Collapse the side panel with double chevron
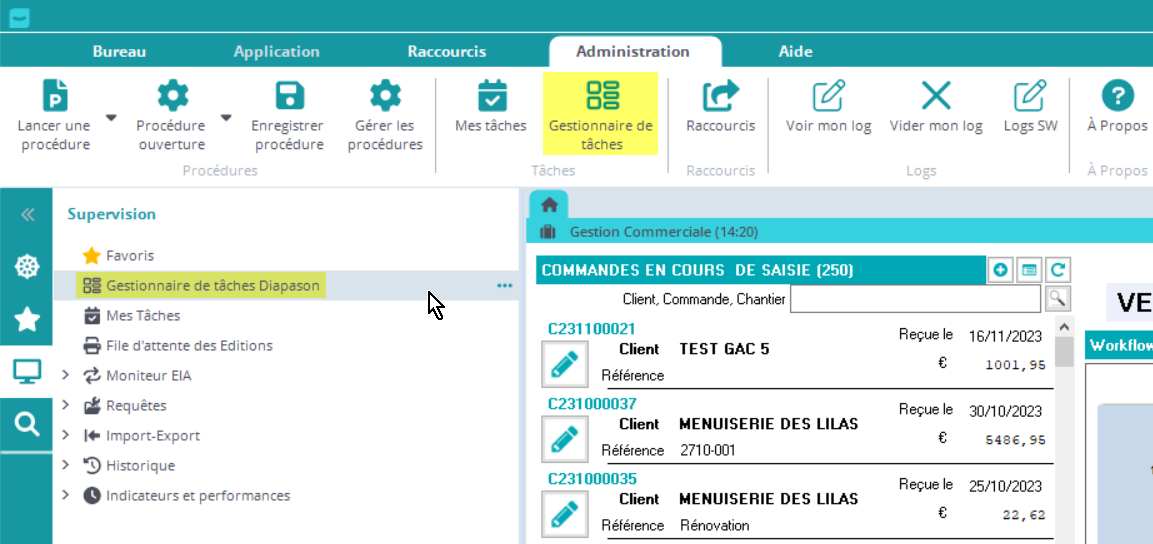This screenshot has height=544, width=1153. (x=27, y=214)
